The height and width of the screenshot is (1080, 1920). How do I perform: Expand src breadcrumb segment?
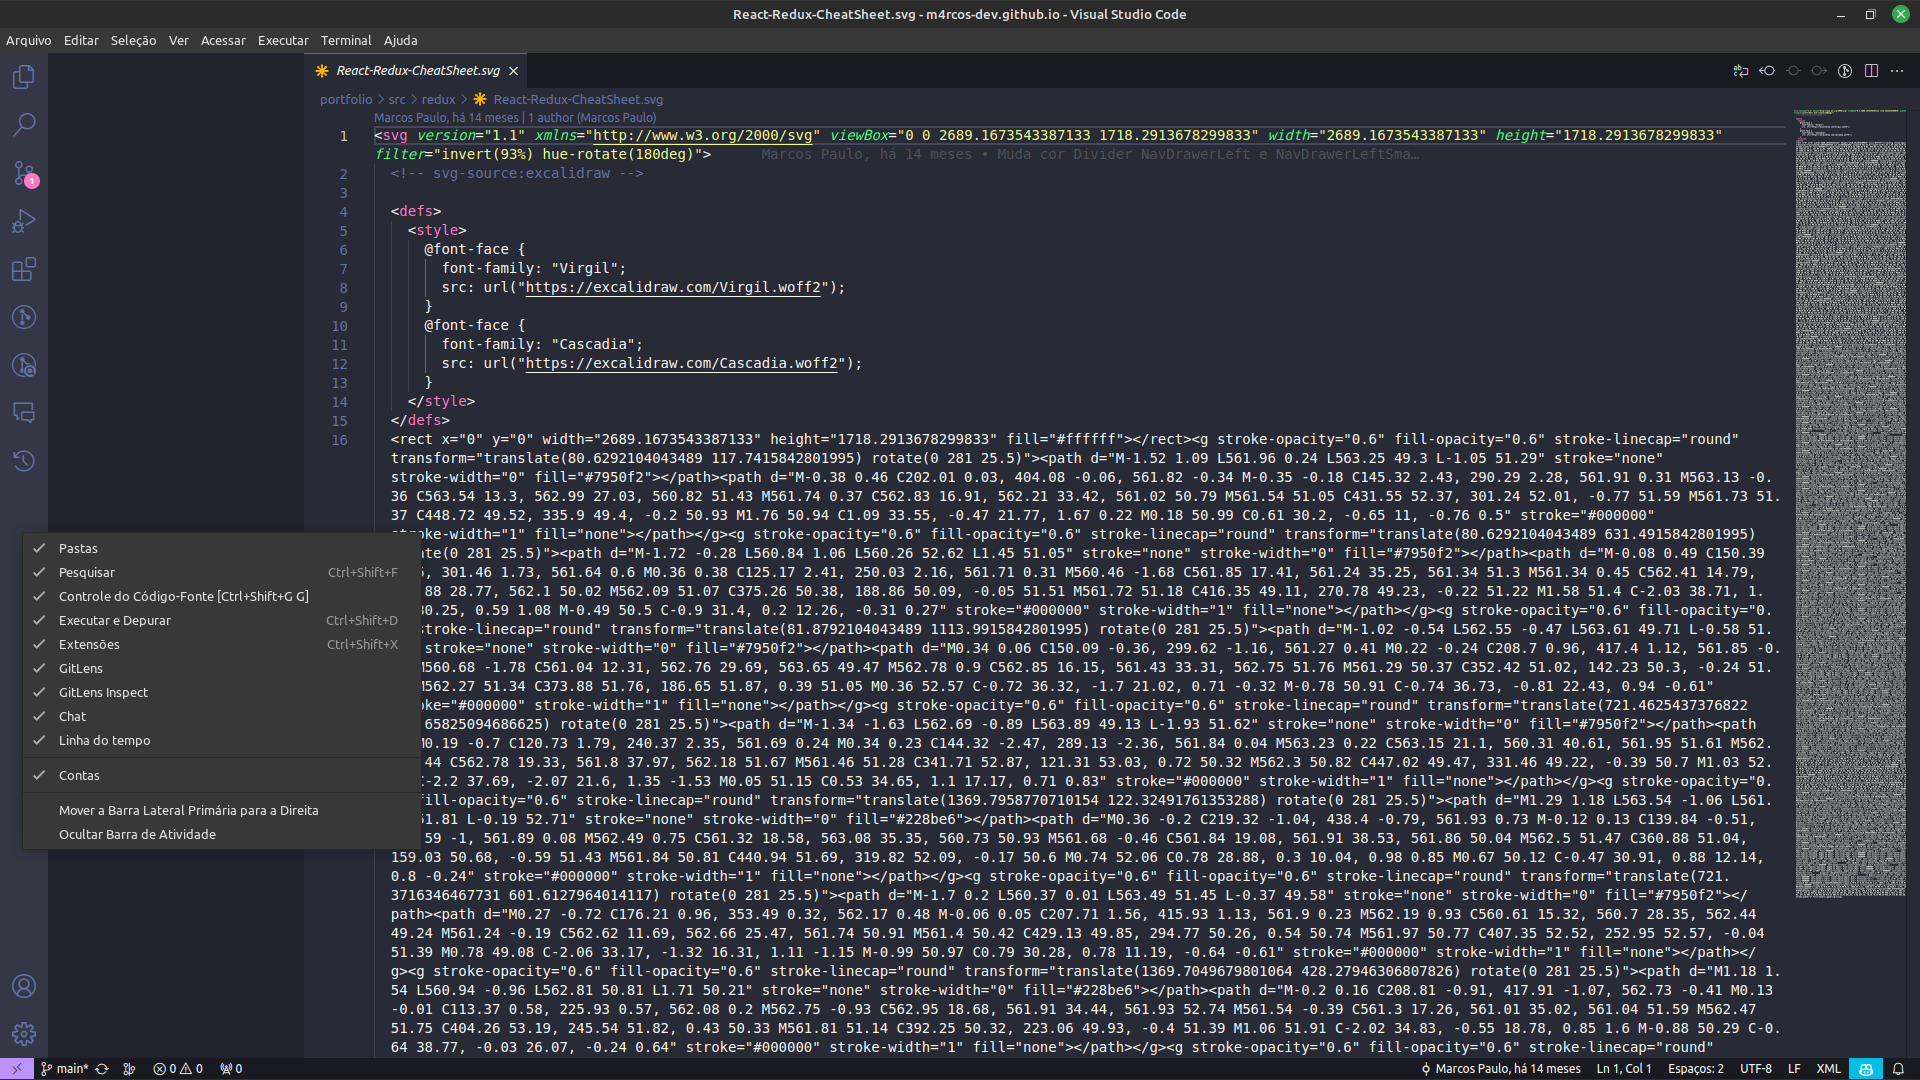tap(397, 99)
